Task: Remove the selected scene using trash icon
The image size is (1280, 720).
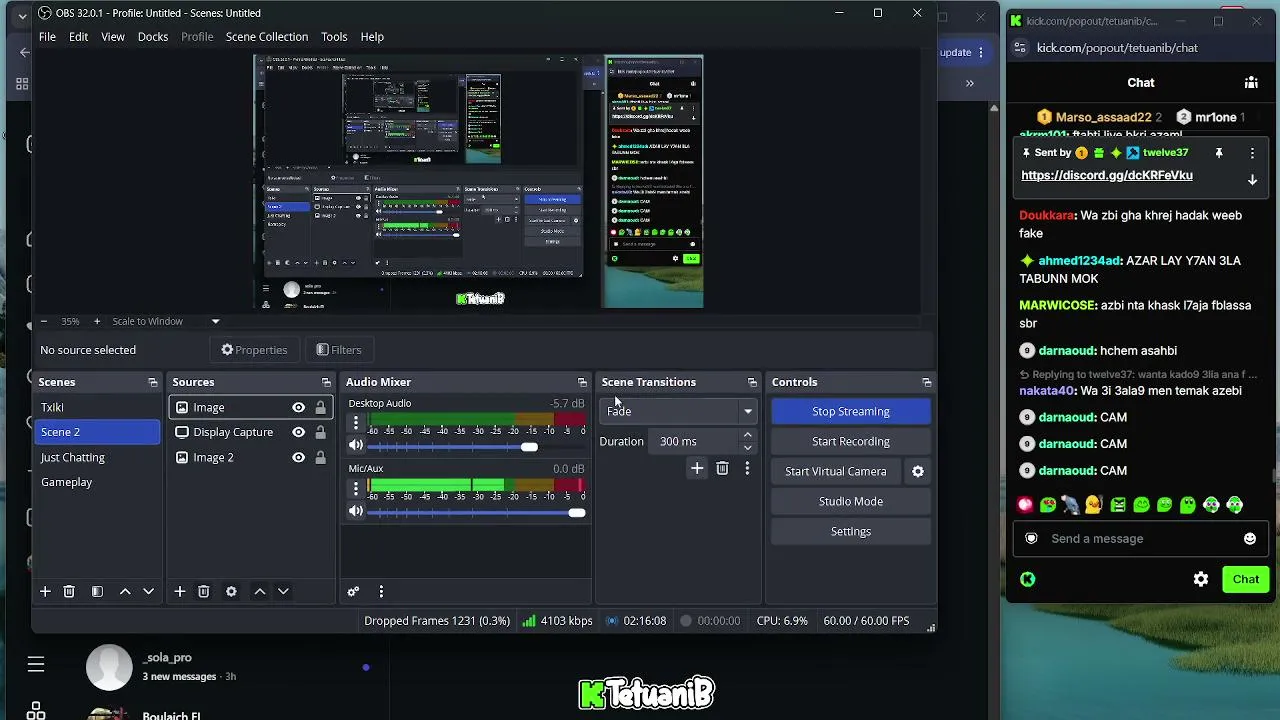Action: coord(69,591)
